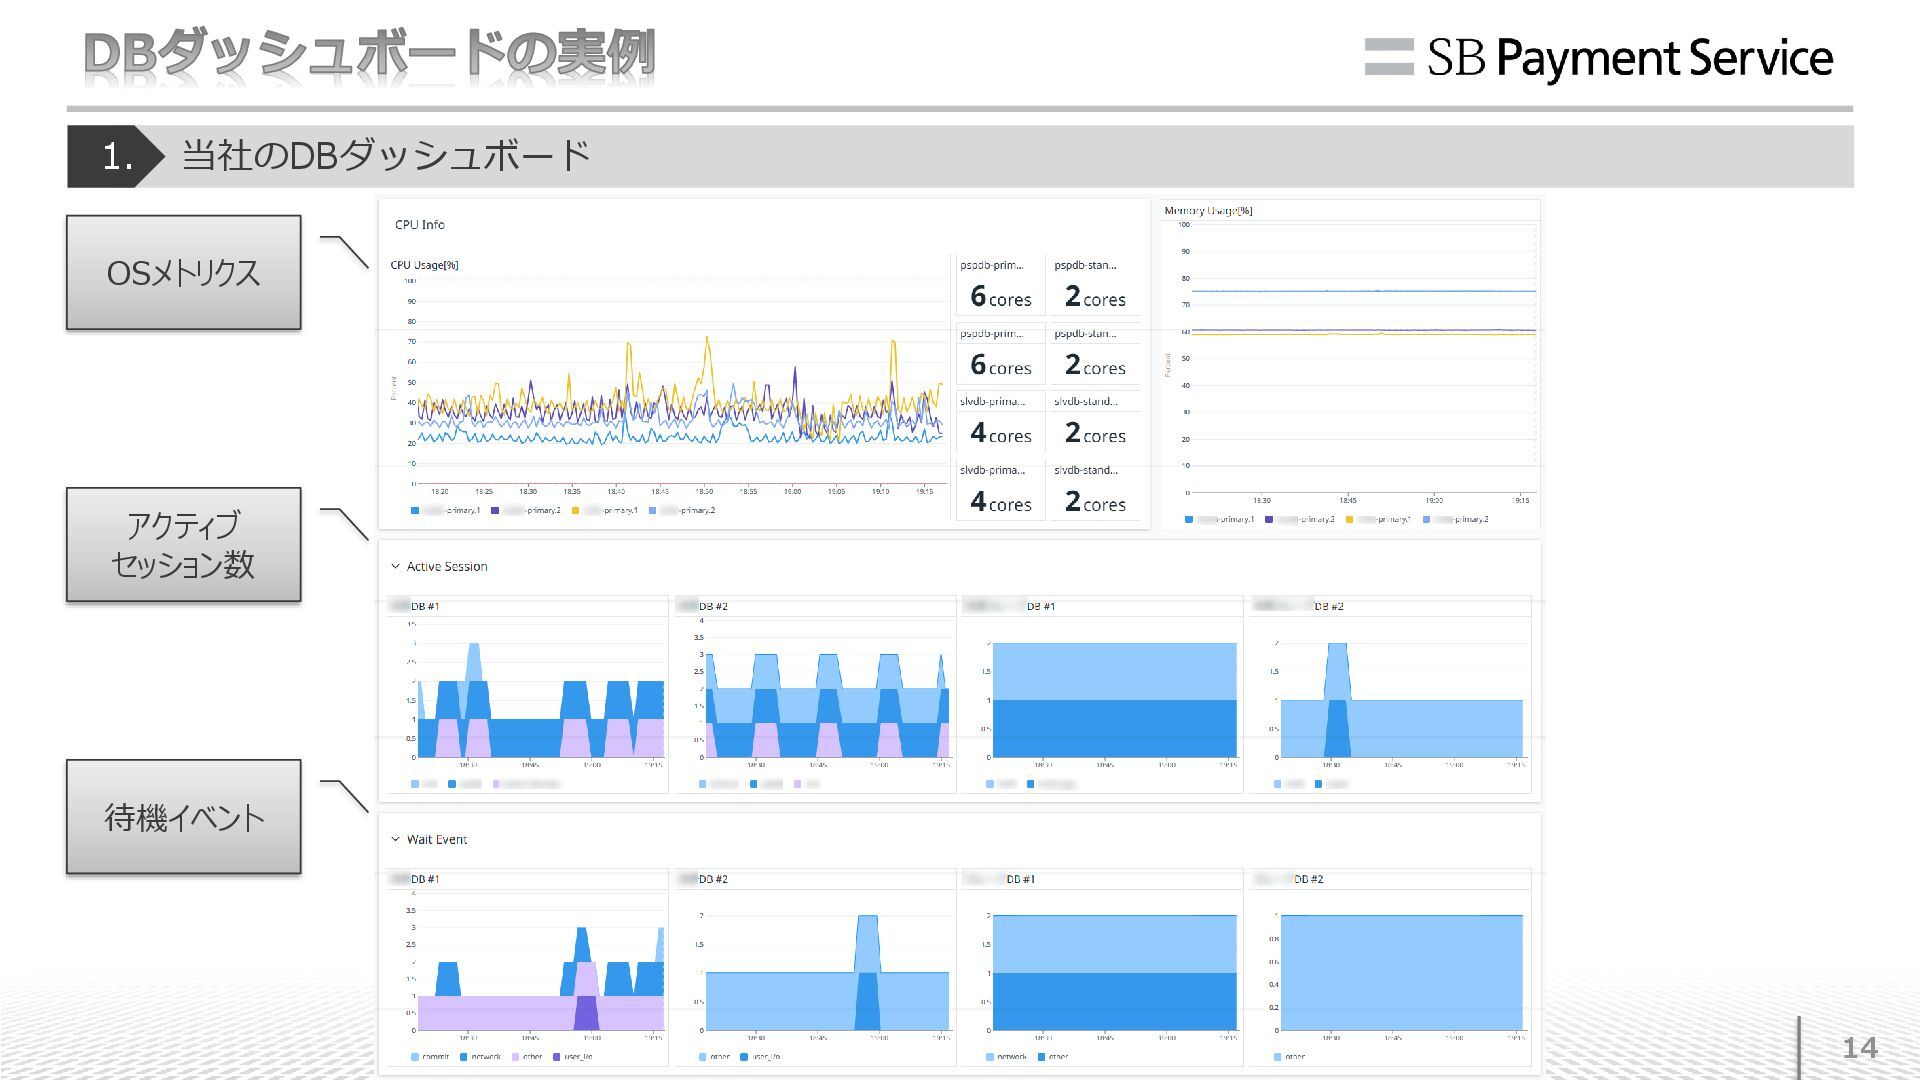Screen dimensions: 1920x1080
Task: Click the 待機イベント label box
Action: pos(183,817)
